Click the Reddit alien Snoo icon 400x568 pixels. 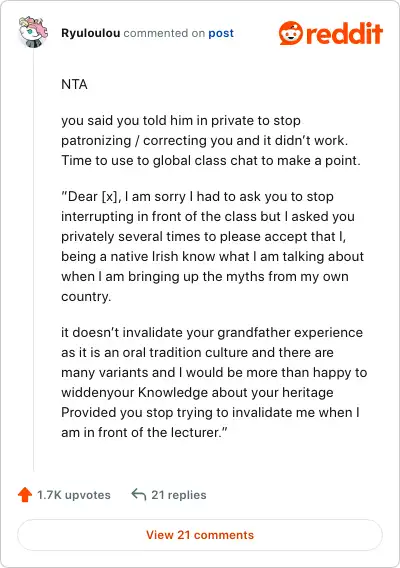[291, 33]
